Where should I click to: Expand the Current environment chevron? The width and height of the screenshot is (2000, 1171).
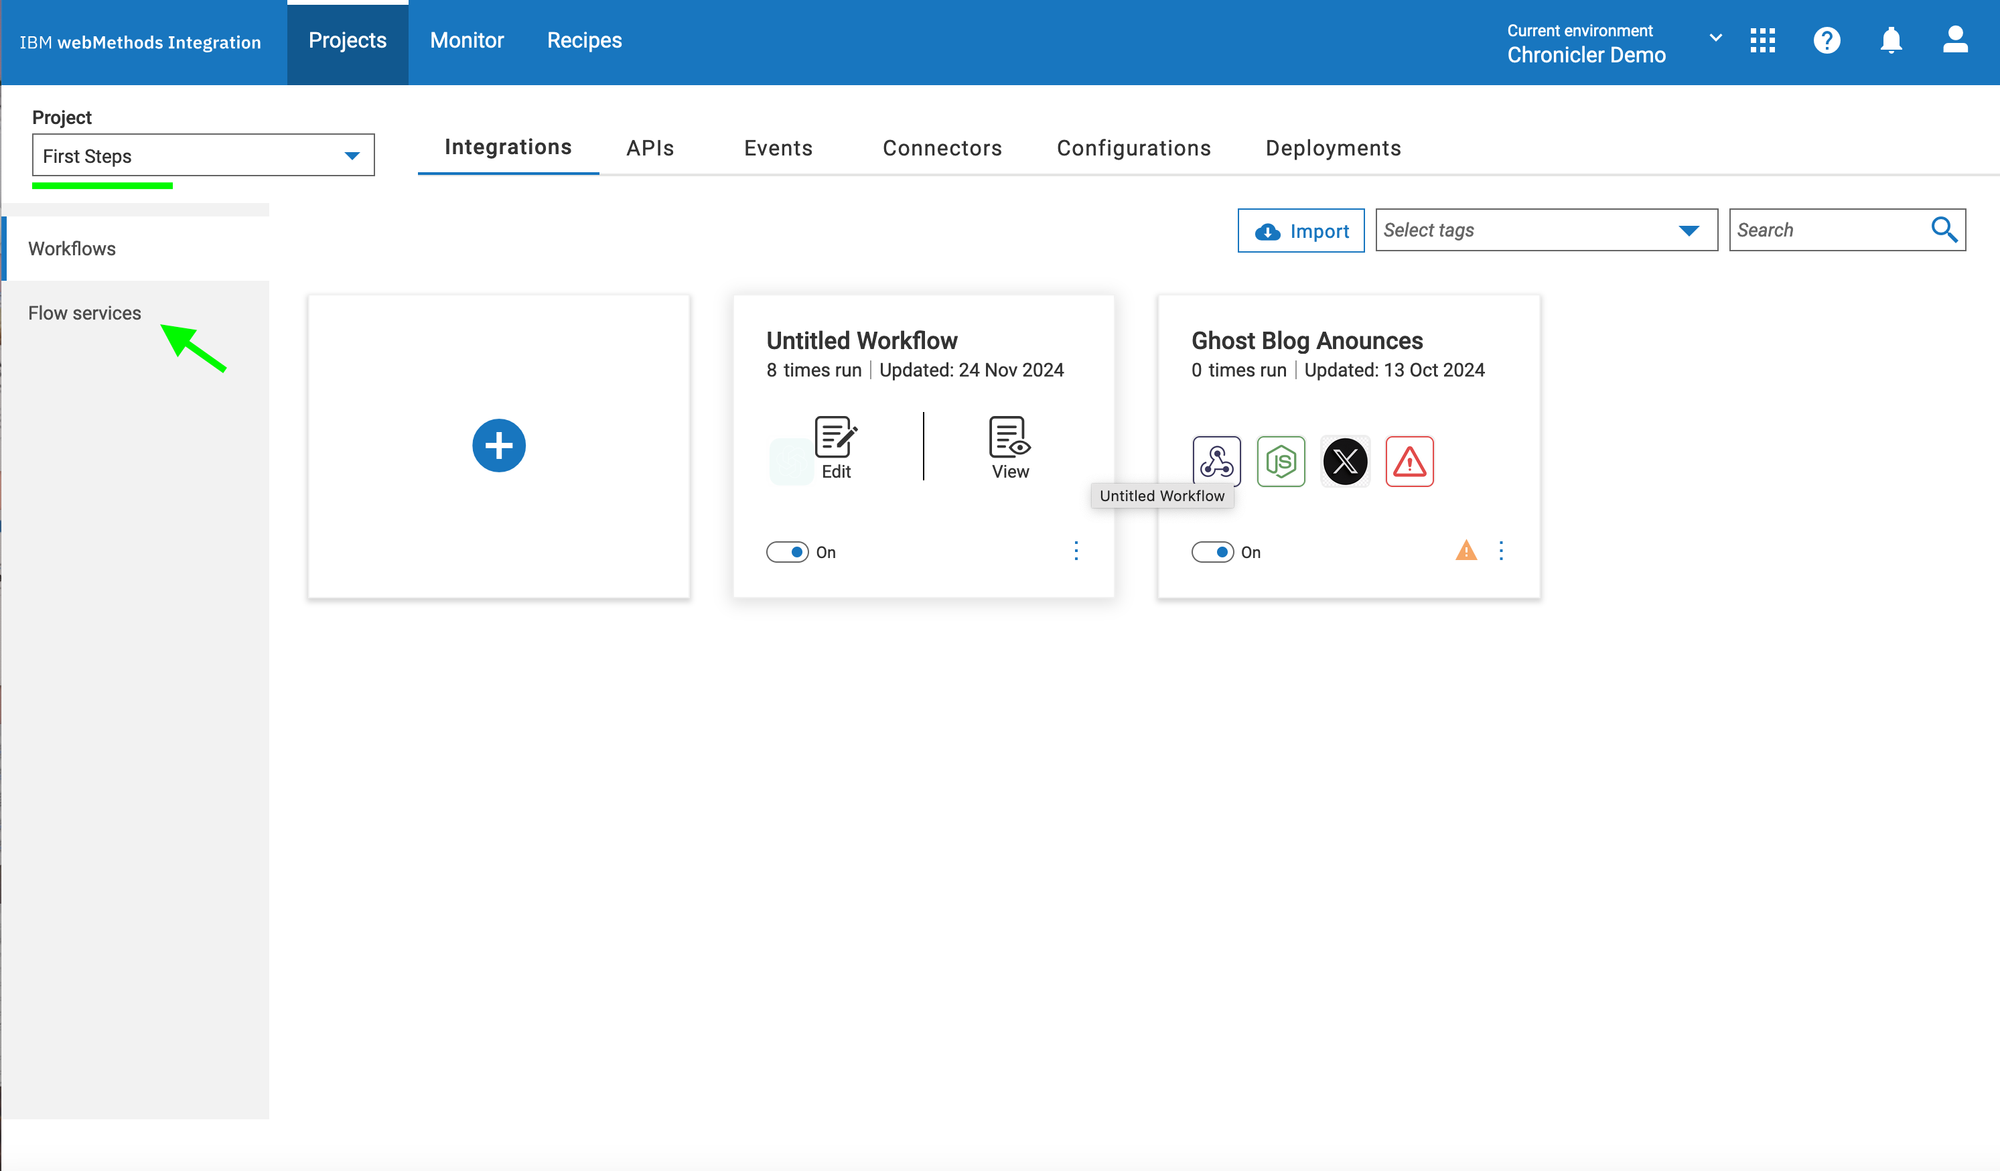1716,38
